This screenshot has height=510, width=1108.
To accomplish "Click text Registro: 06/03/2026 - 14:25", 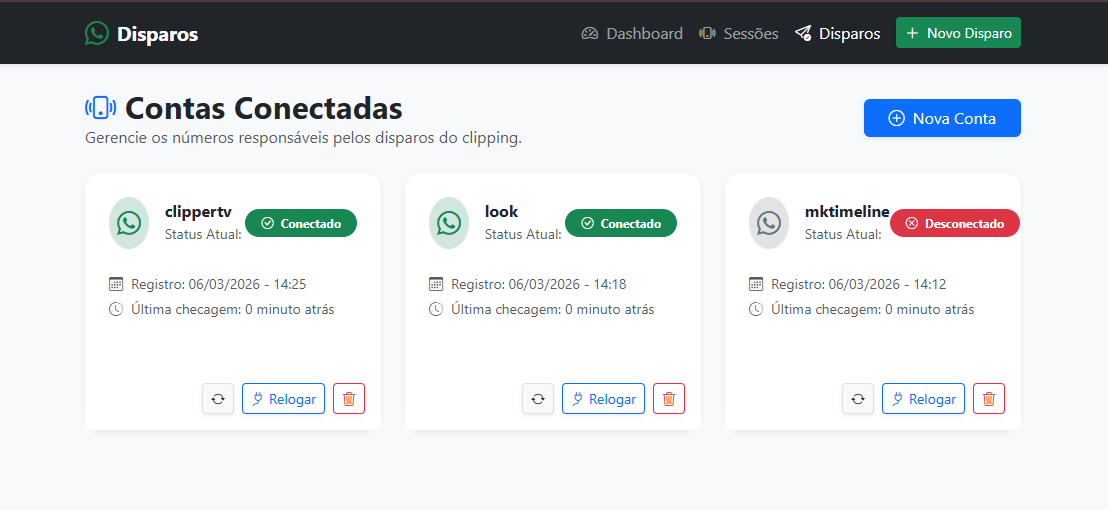I will tap(218, 284).
